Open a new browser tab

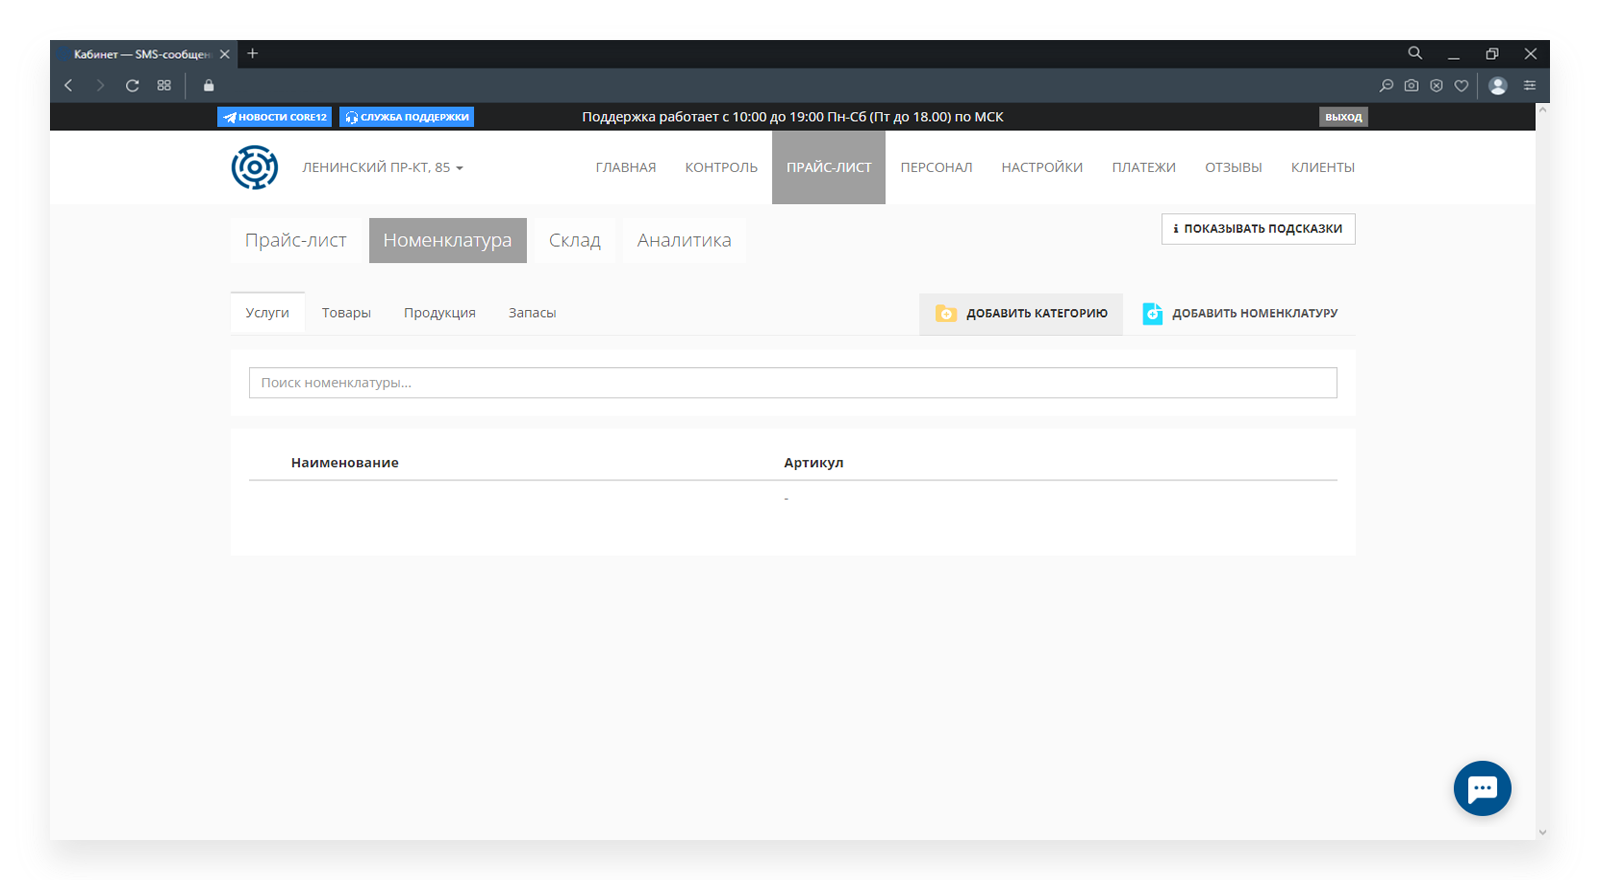point(253,54)
